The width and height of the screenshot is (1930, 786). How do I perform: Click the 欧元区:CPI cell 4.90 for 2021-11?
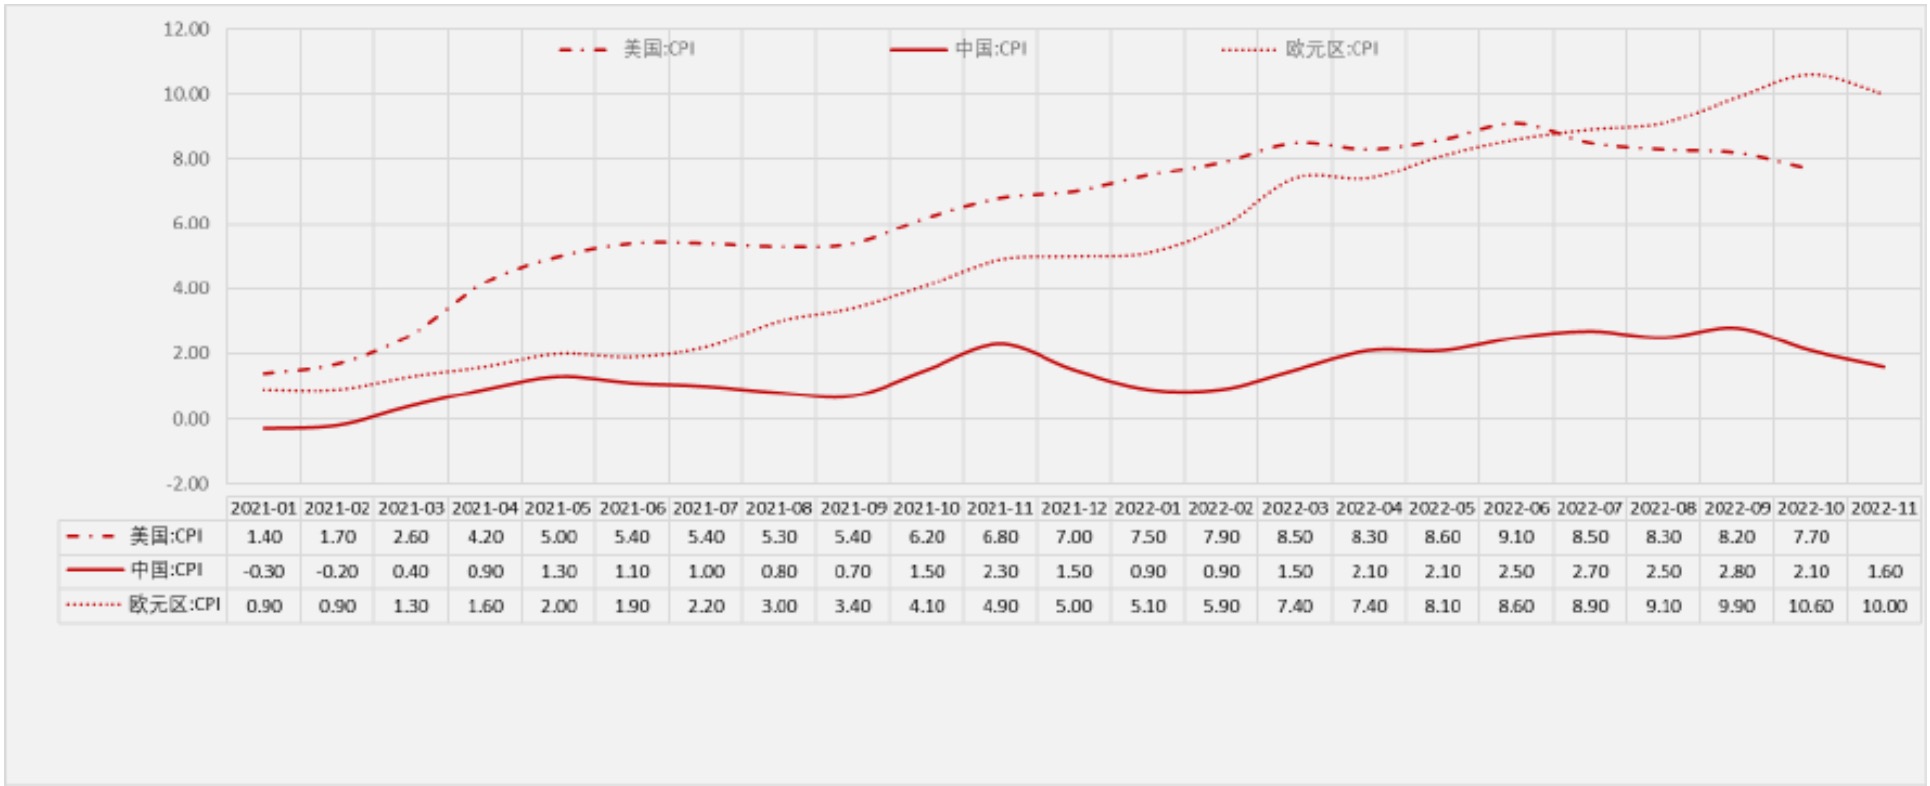click(1000, 606)
